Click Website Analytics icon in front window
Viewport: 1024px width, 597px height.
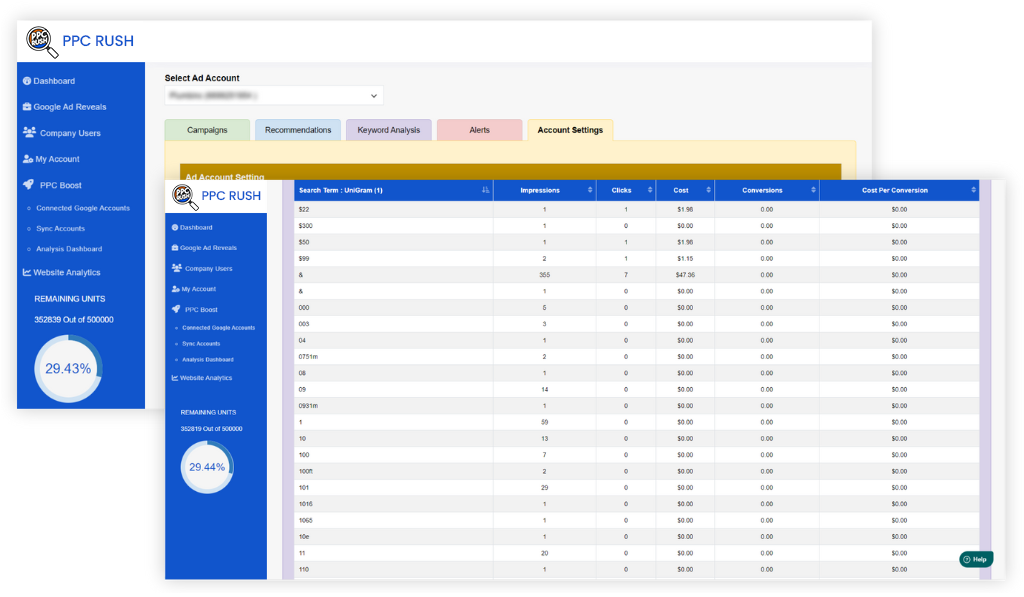tap(175, 378)
